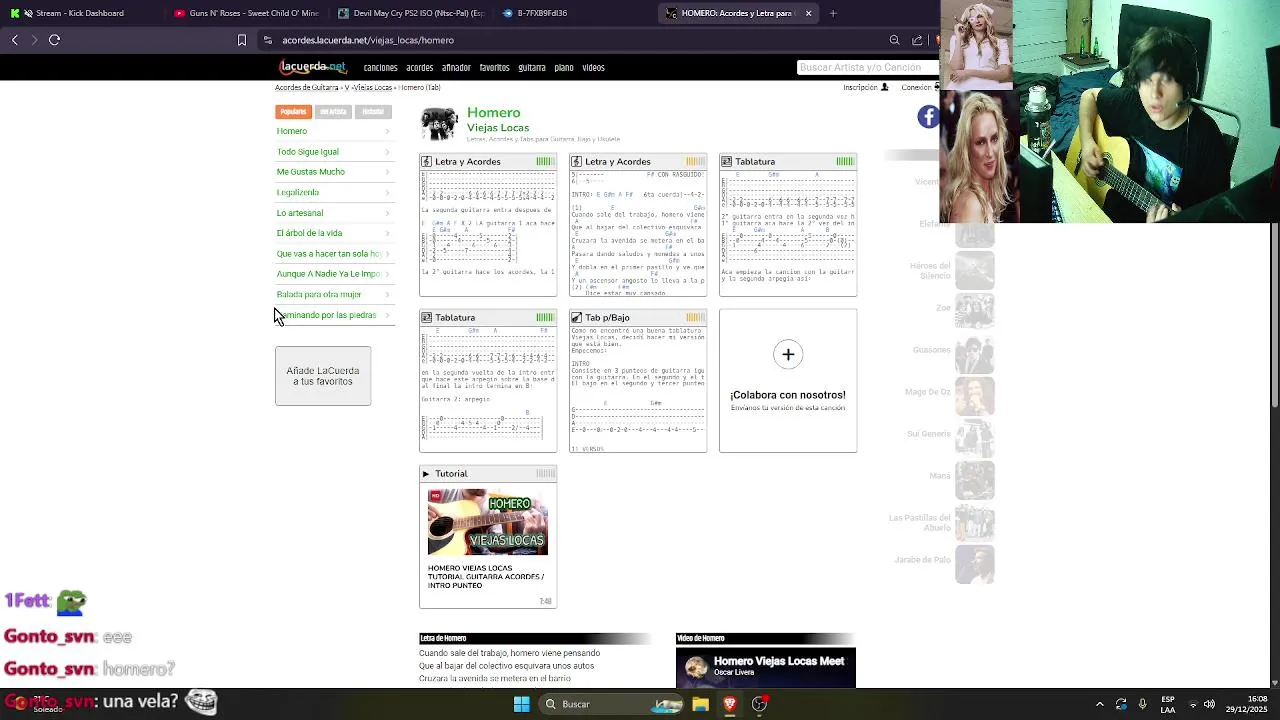Click the Viejas Locas band photo icon
This screenshot has height=720, width=1280.
pyautogui.click(x=439, y=124)
